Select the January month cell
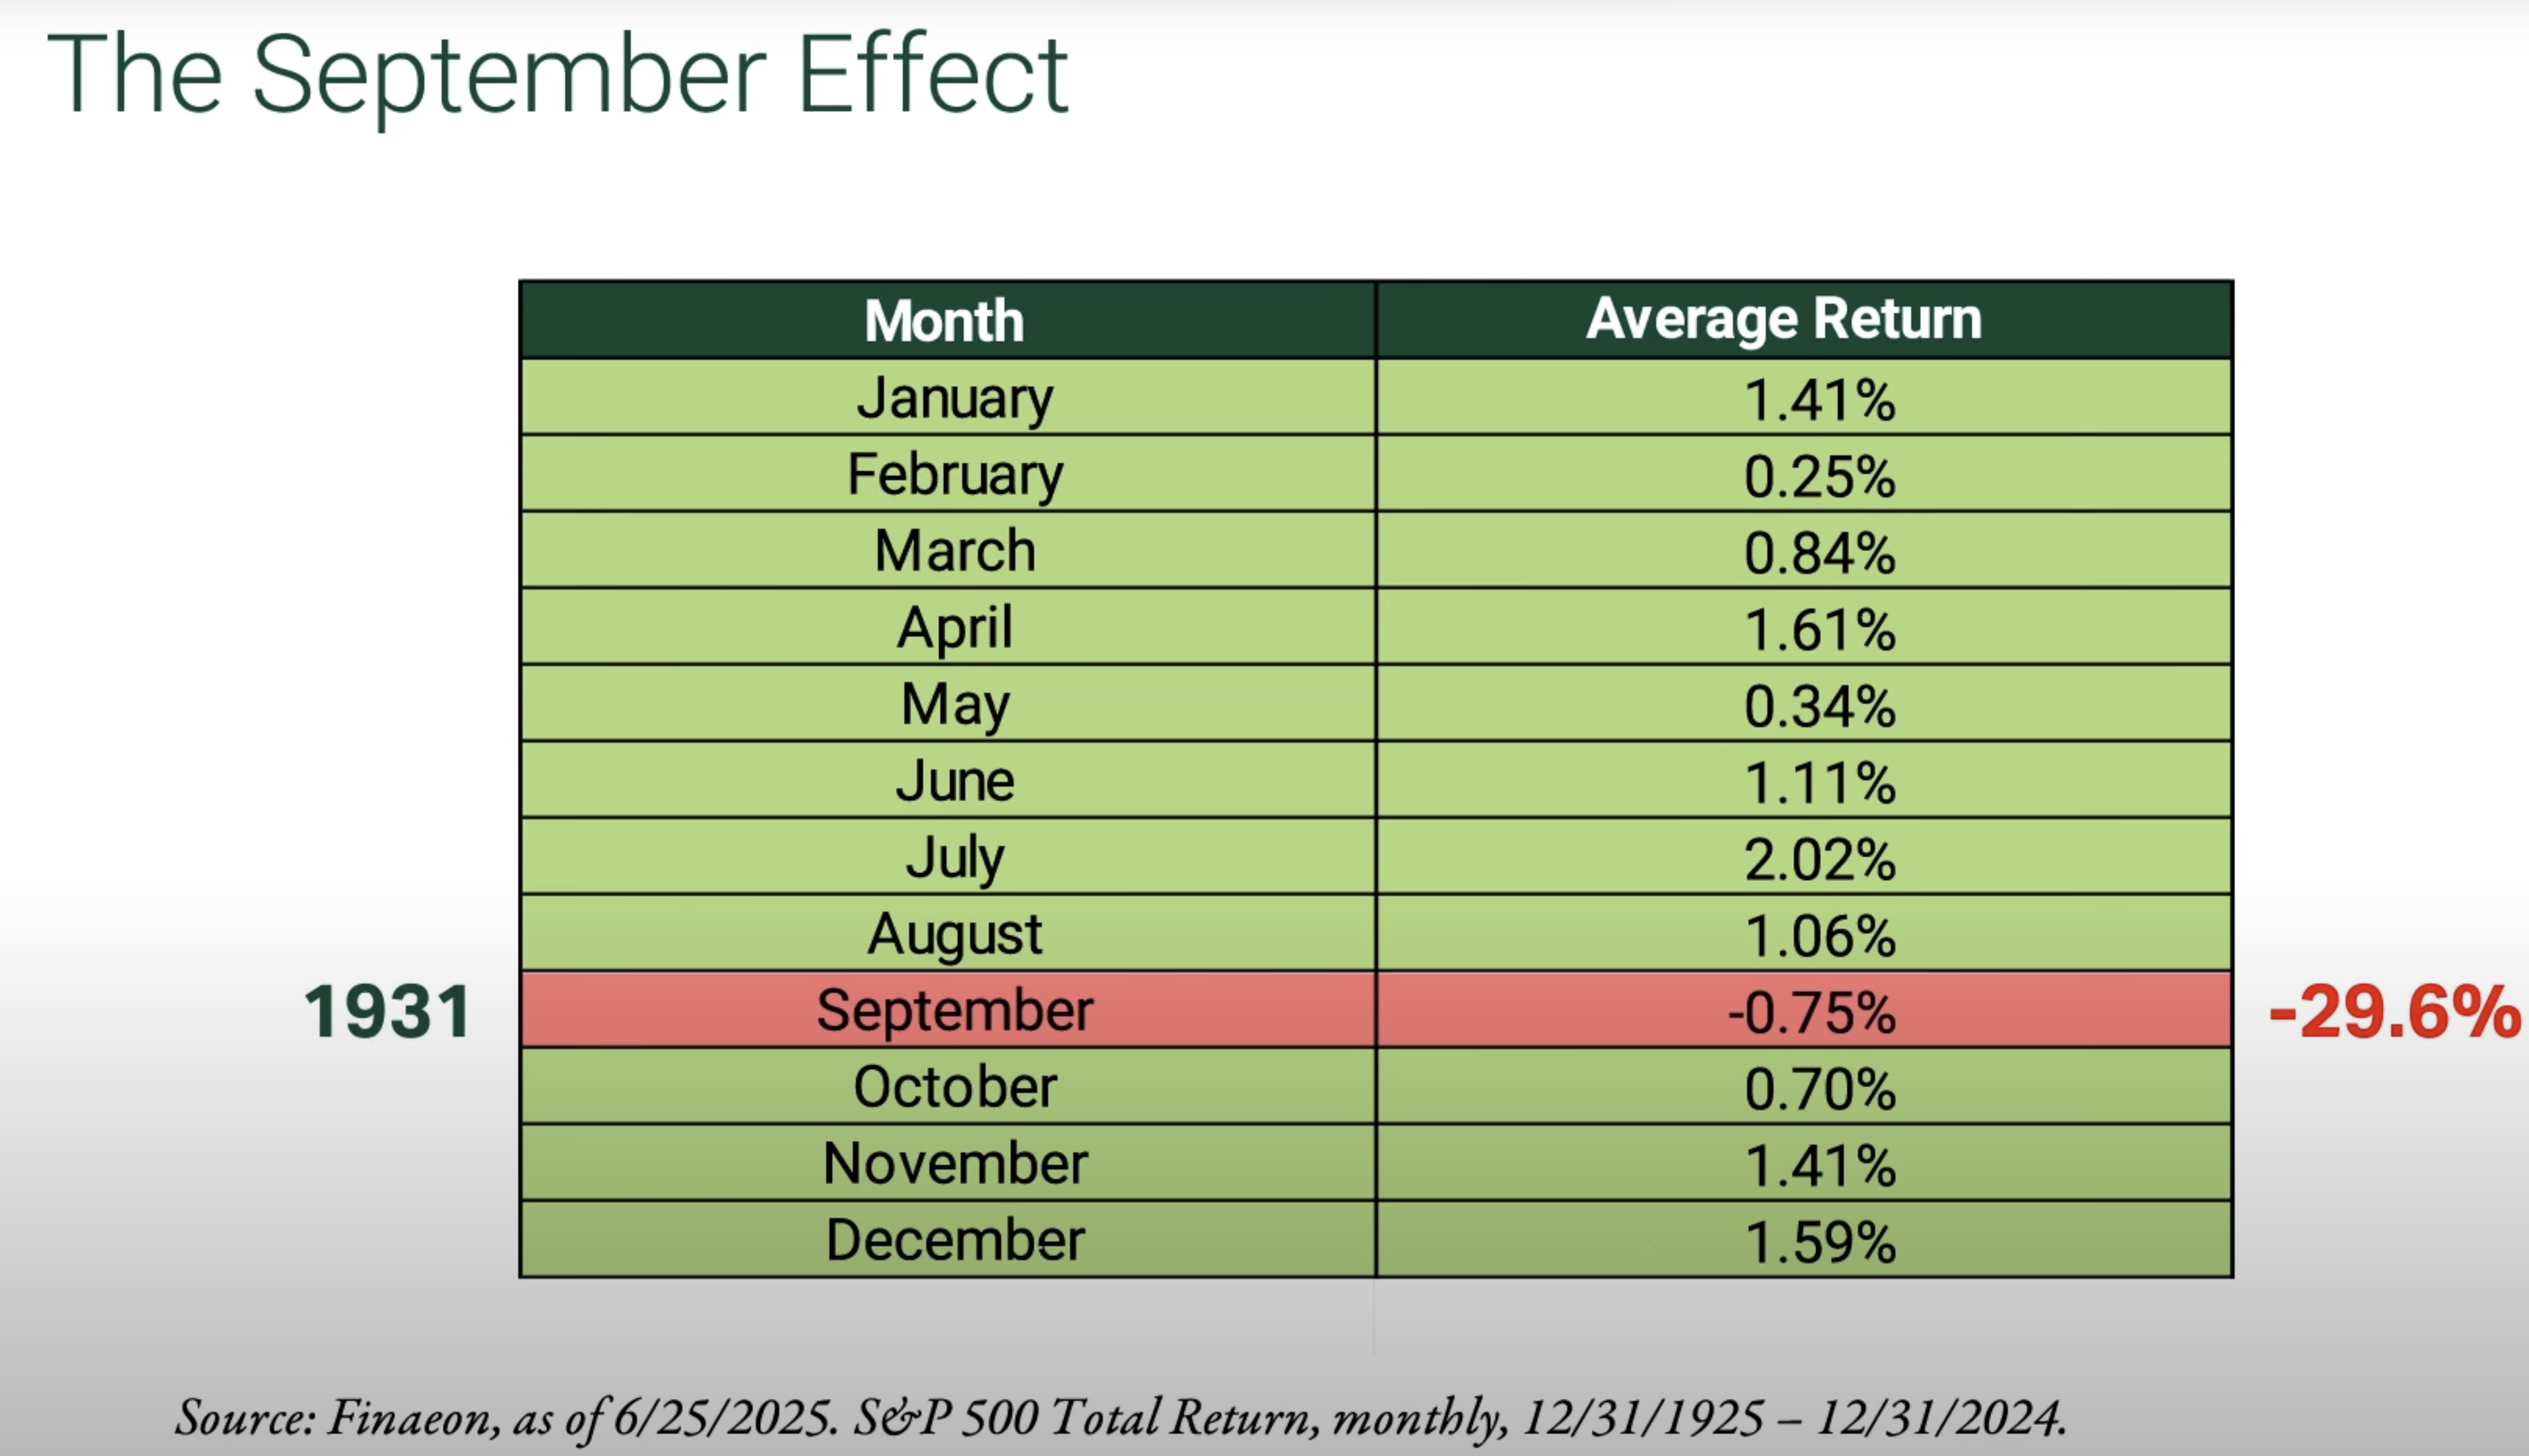The height and width of the screenshot is (1456, 2529). [955, 398]
